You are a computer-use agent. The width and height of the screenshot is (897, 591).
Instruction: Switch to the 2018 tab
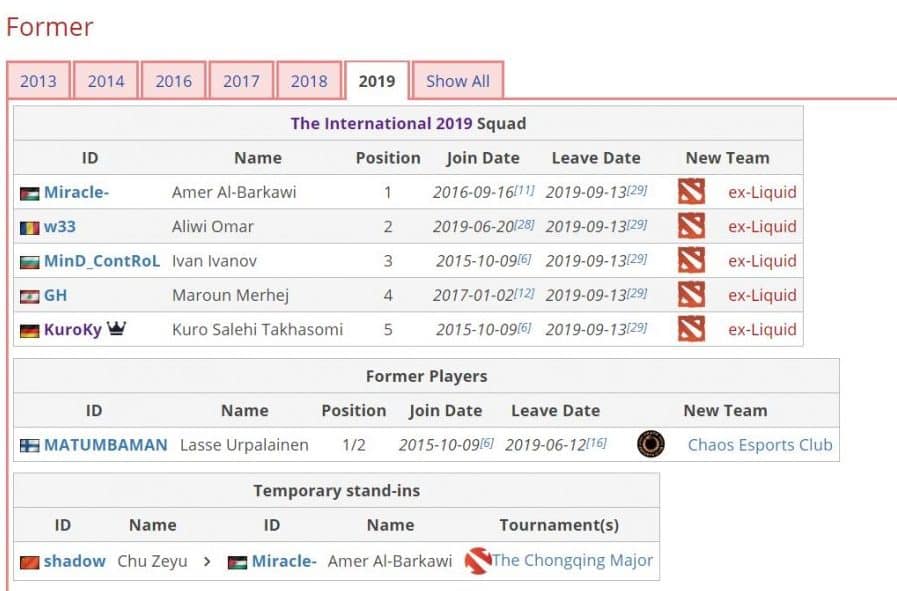[309, 82]
